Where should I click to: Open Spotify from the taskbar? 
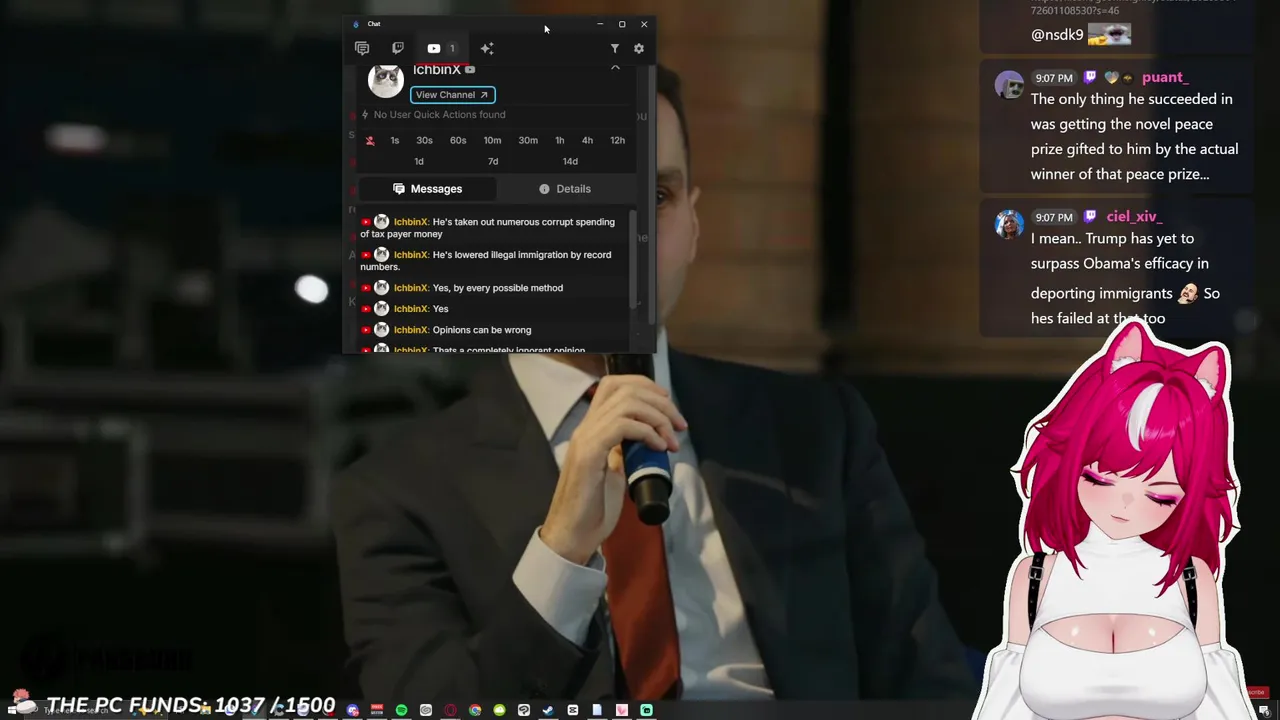pos(401,710)
